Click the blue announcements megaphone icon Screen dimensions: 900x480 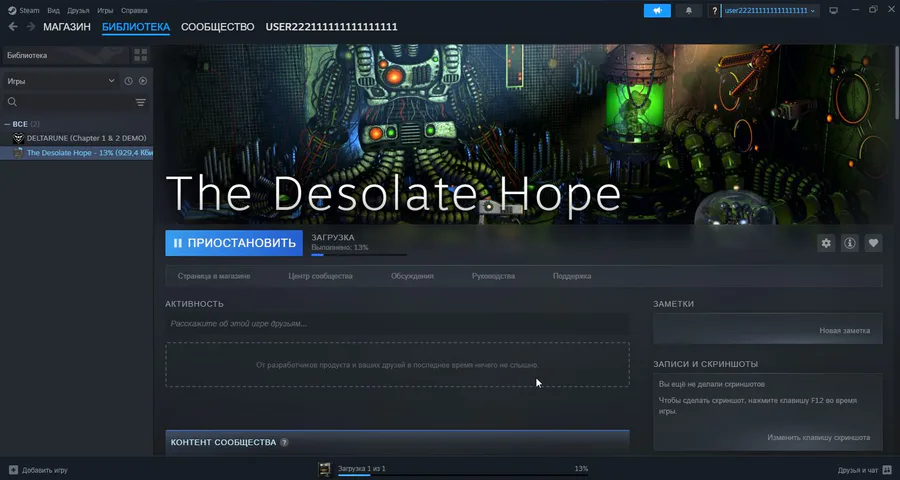[x=657, y=10]
